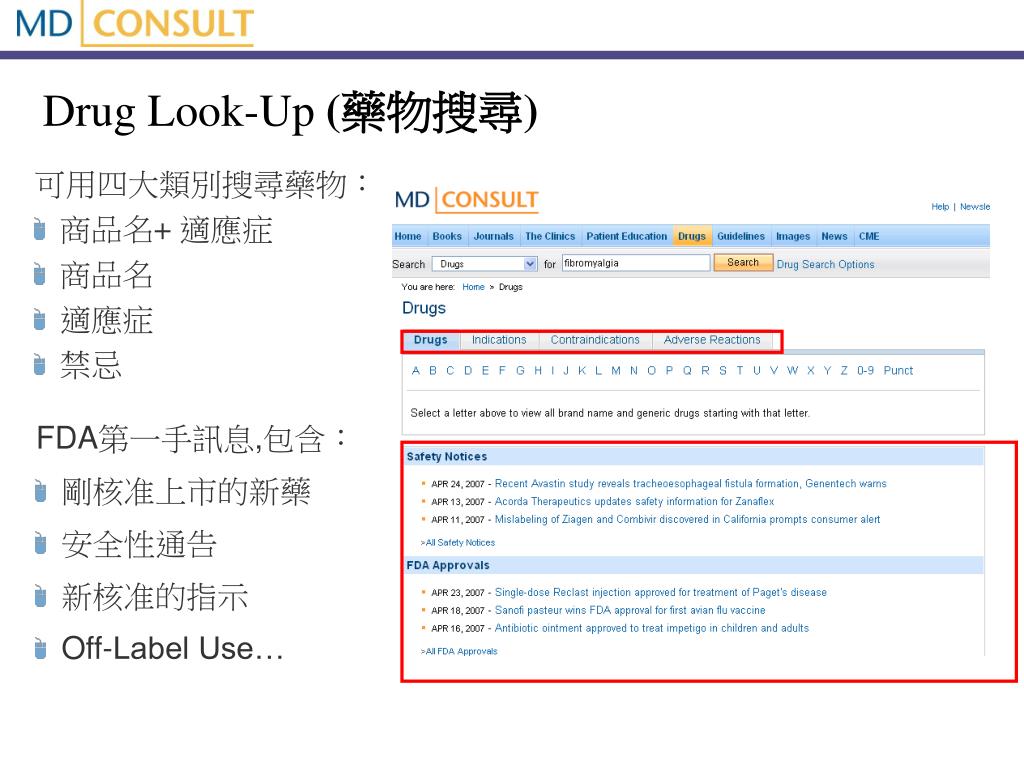Browse drugs starting with letter Q

(687, 371)
